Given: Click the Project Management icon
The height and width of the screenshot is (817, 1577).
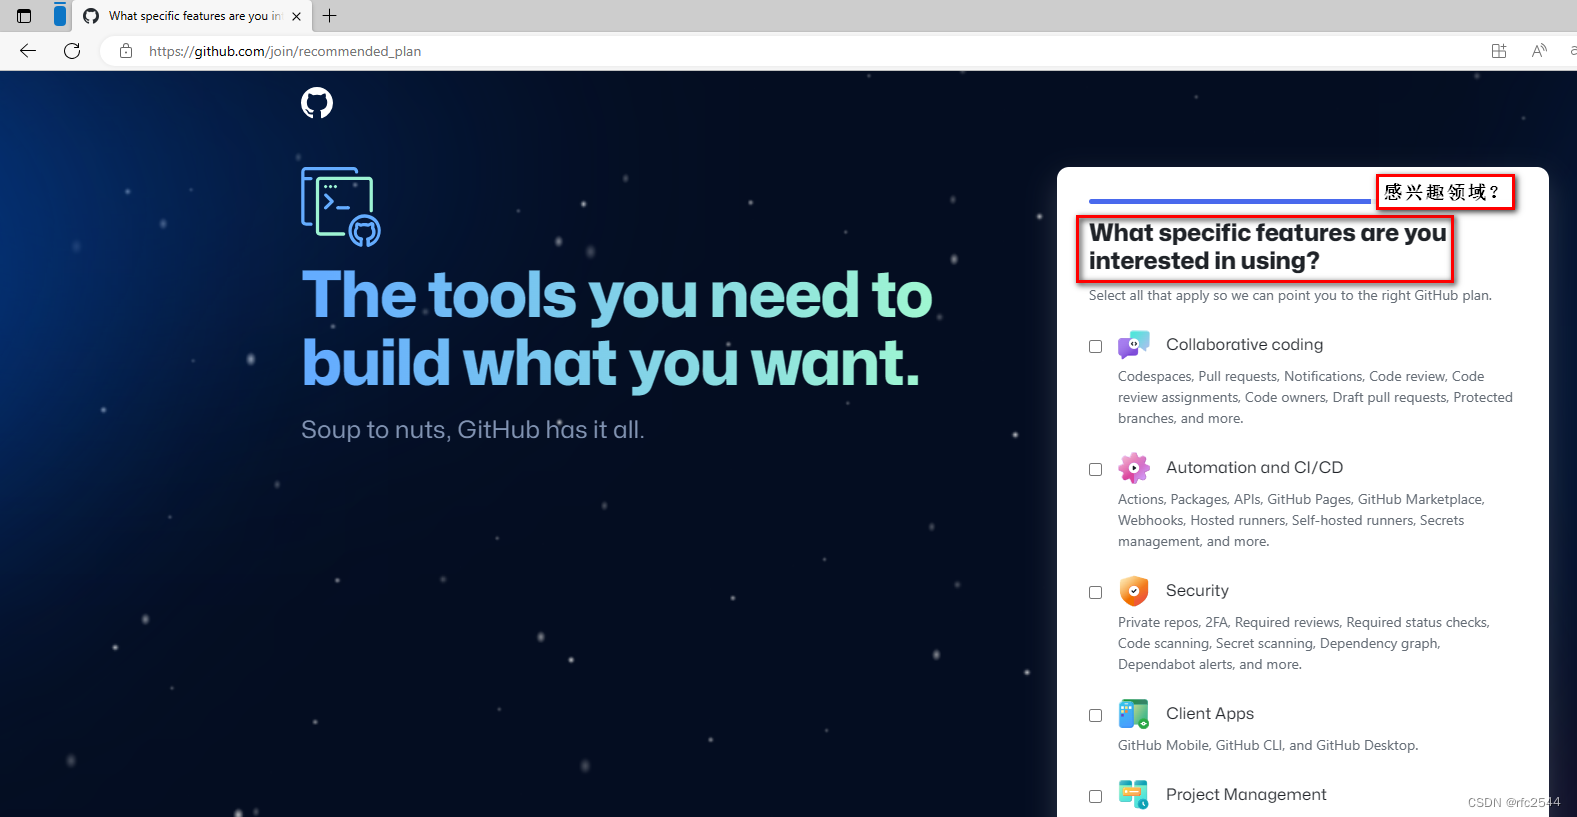Looking at the screenshot, I should (1133, 795).
